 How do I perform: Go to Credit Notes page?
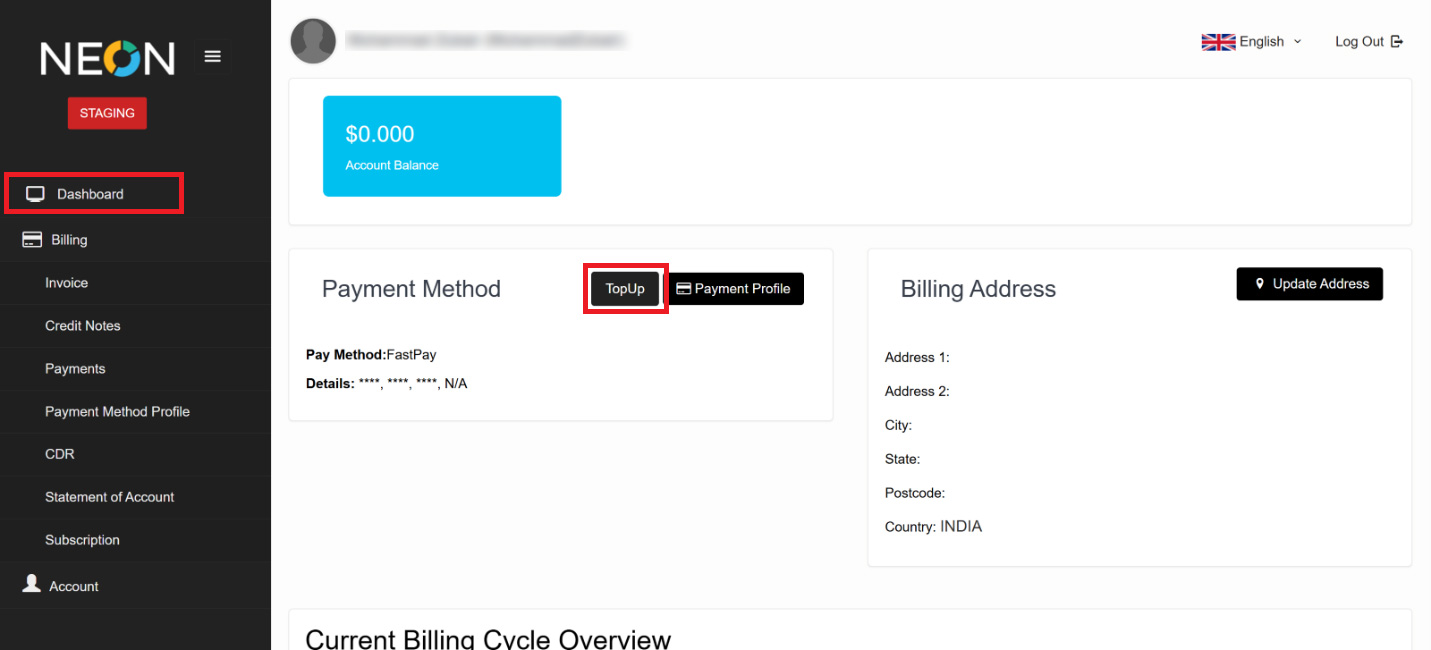point(83,326)
